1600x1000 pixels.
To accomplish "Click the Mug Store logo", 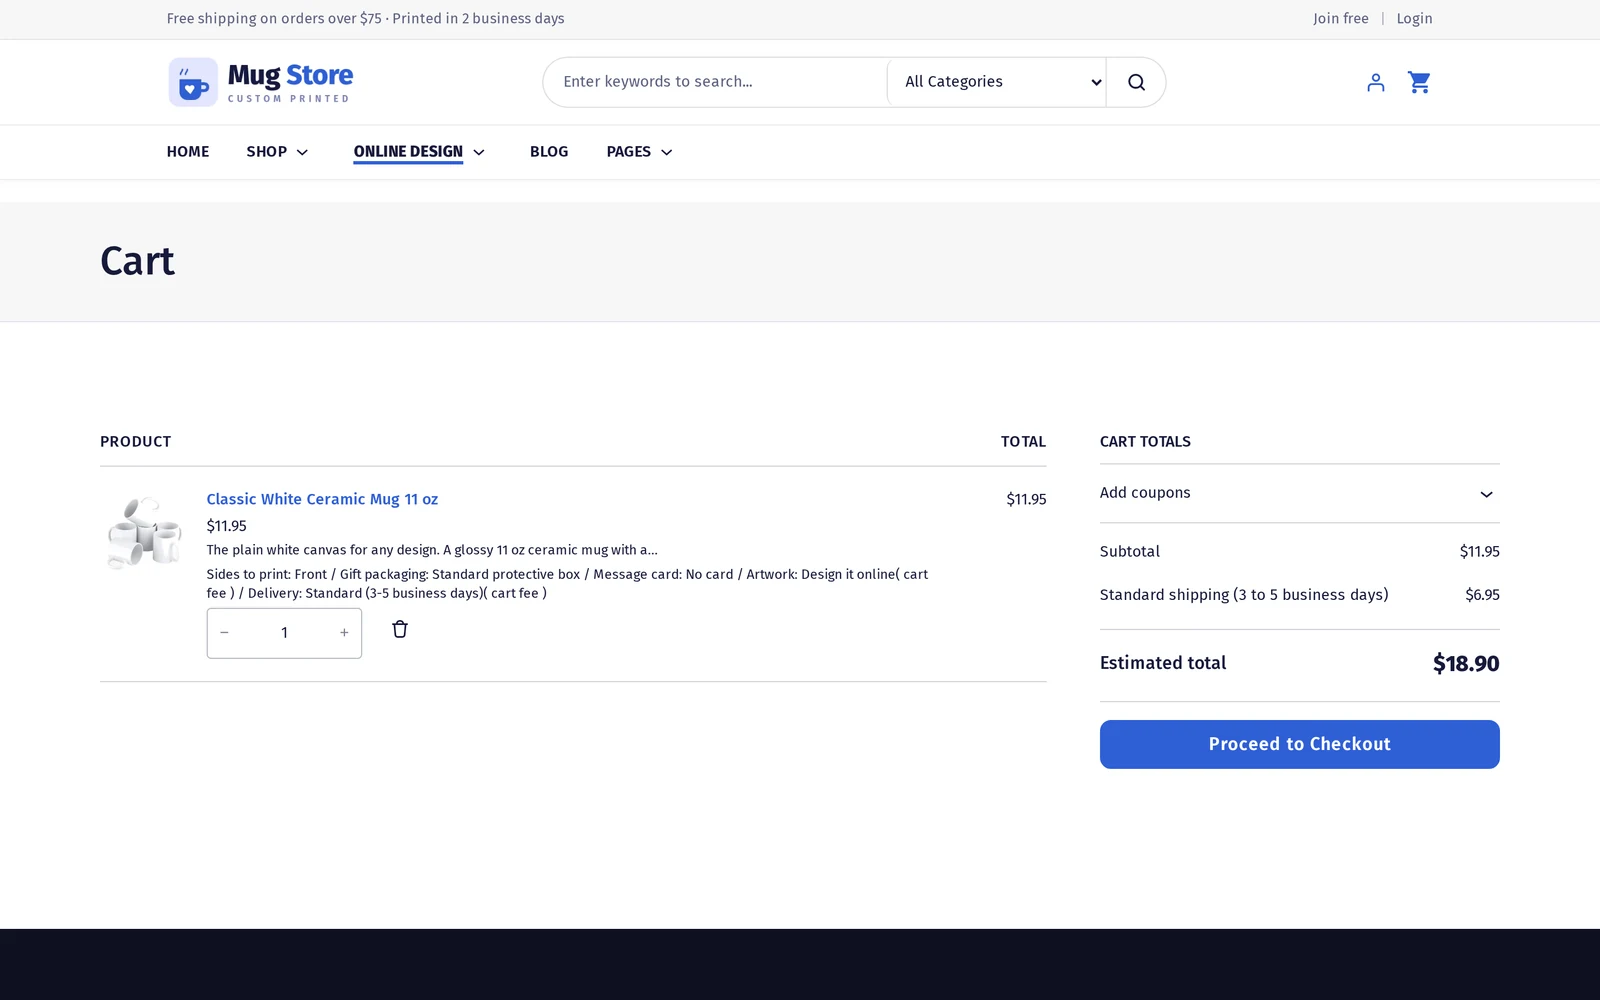I will click(x=260, y=82).
